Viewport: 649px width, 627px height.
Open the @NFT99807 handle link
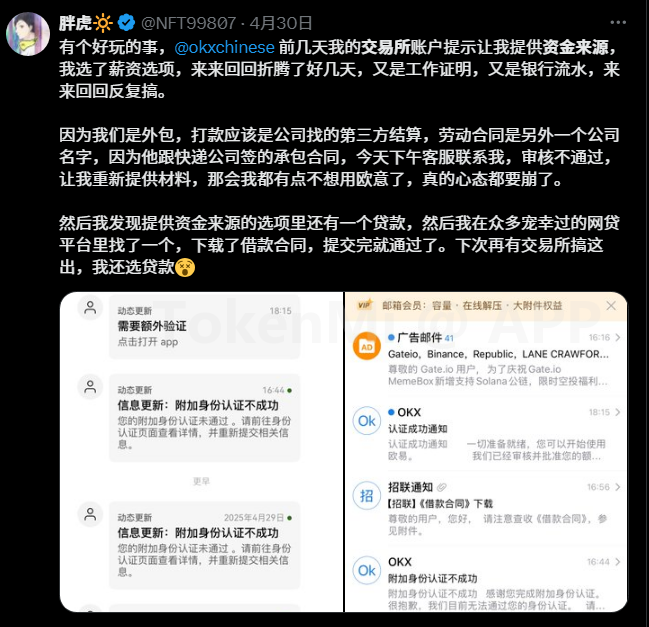189,23
